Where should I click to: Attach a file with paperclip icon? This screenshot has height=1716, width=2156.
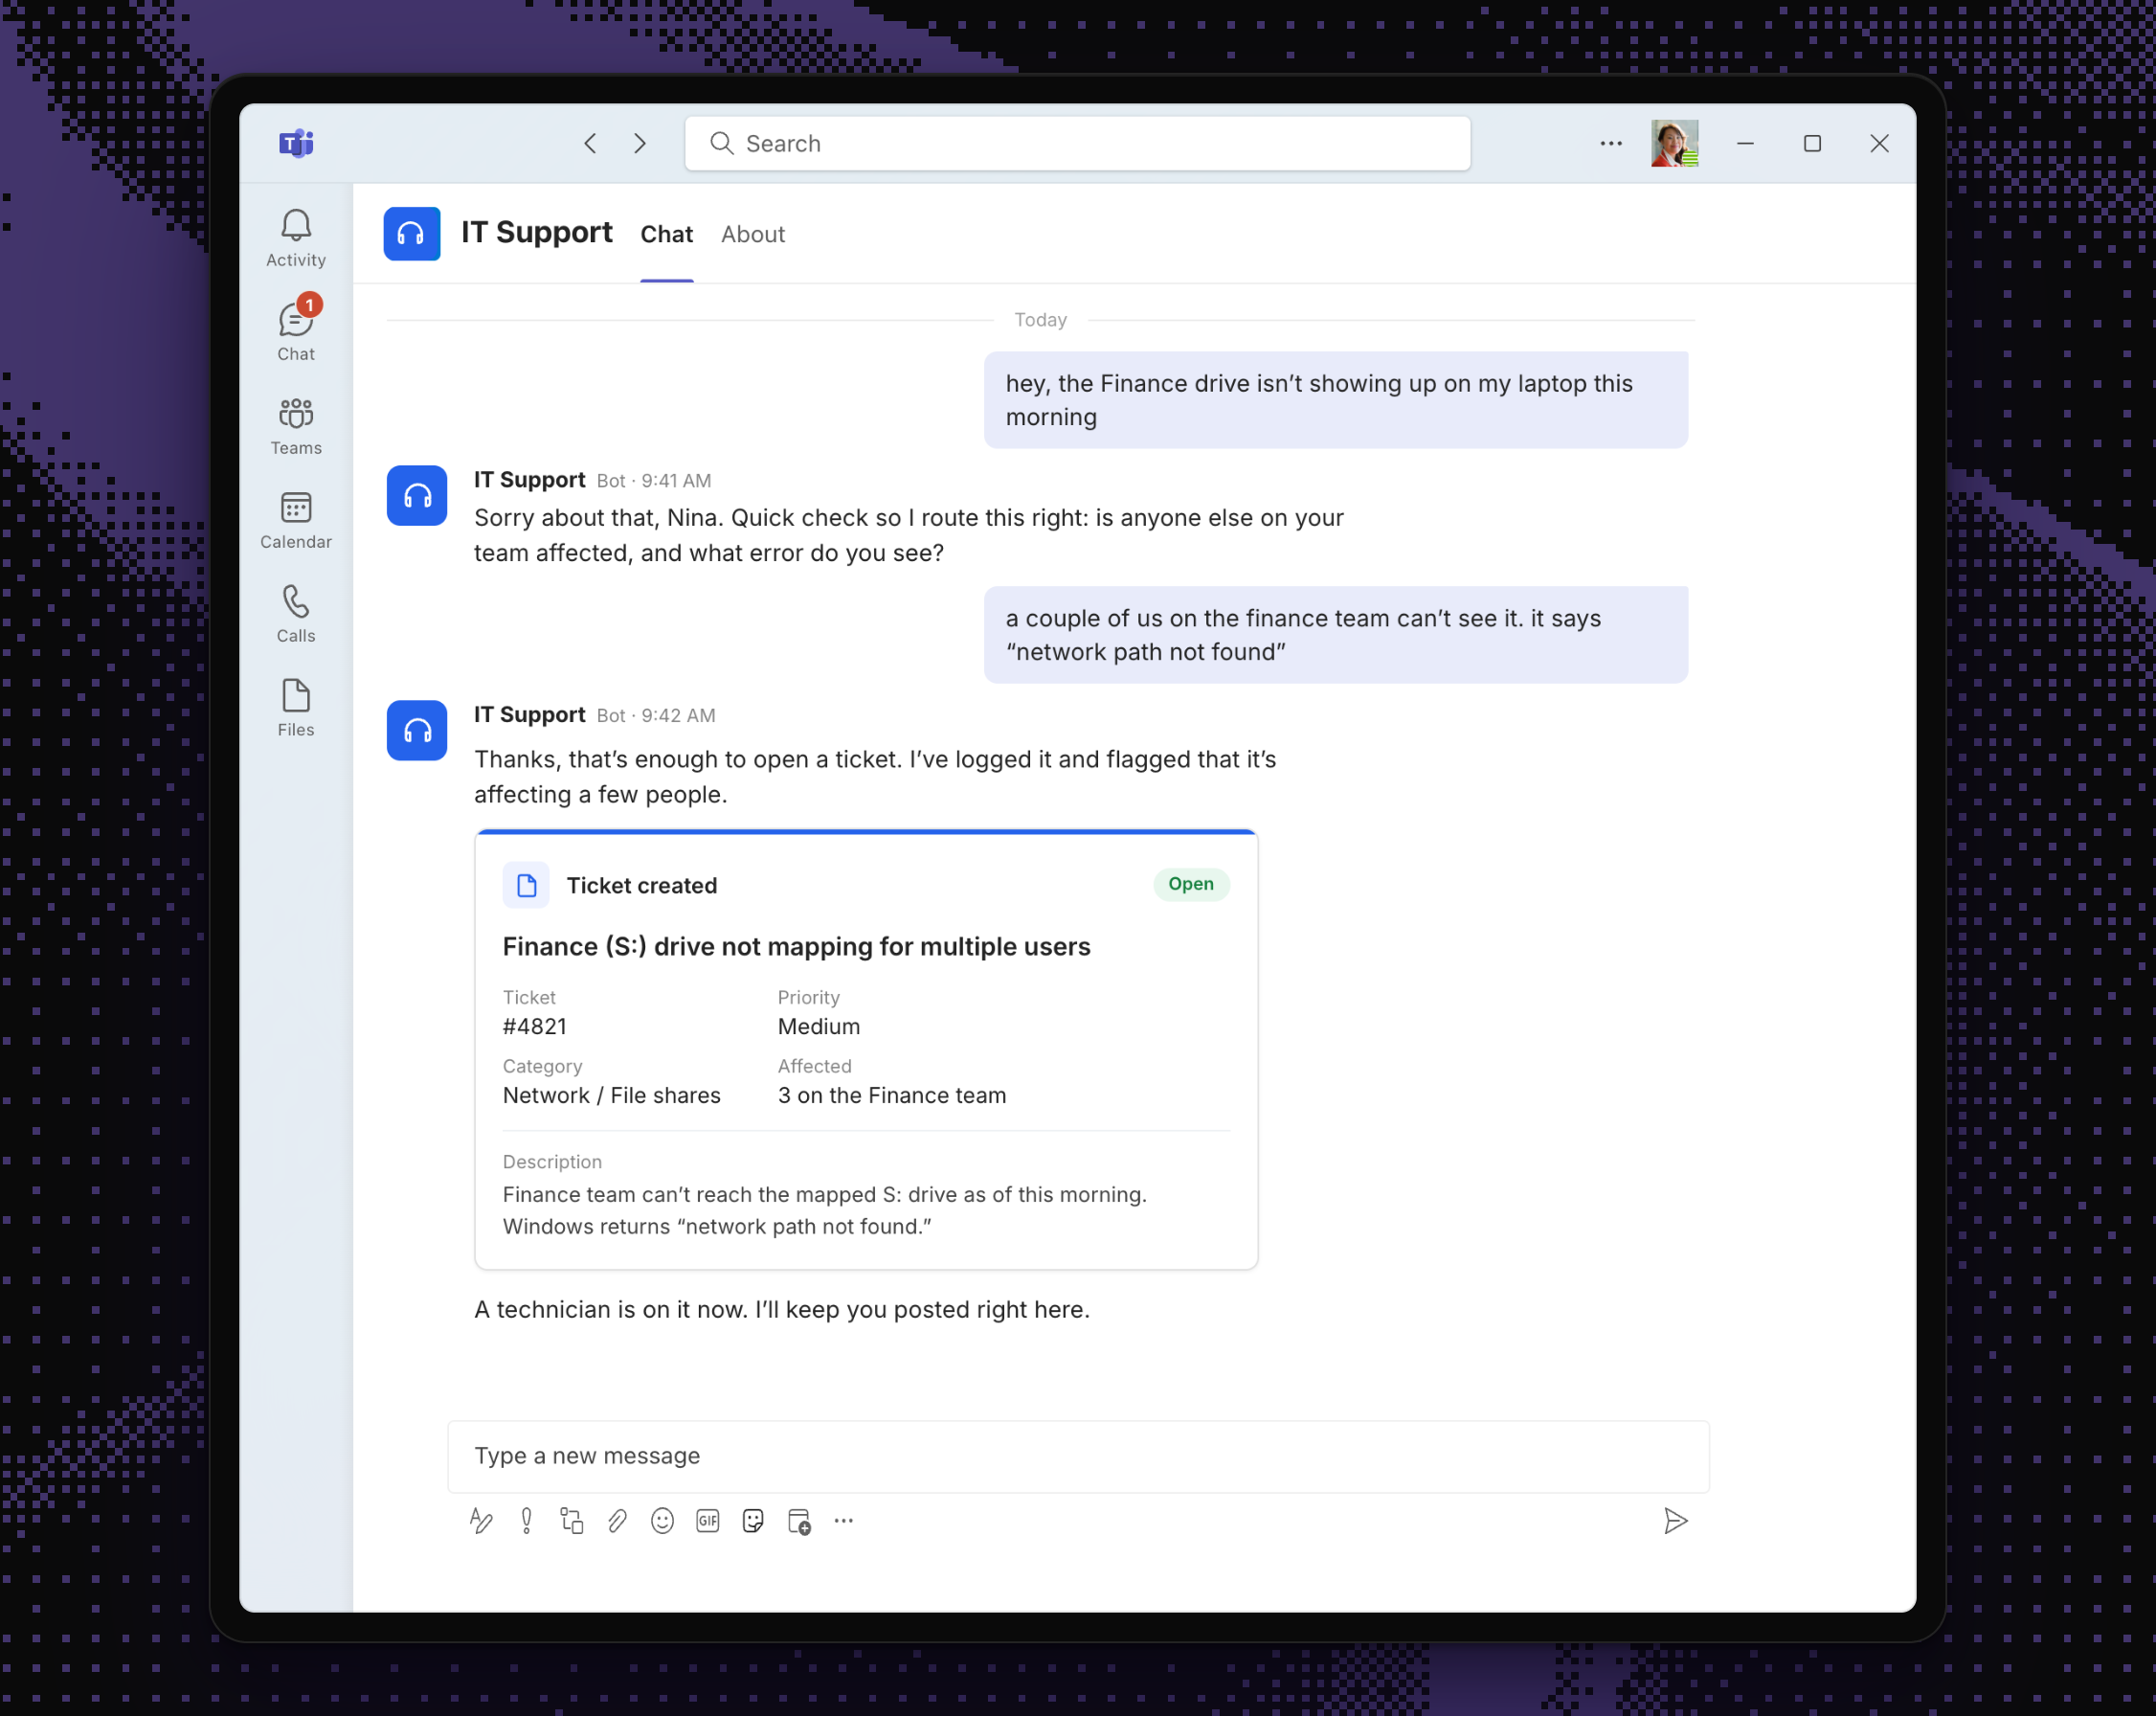(x=617, y=1521)
